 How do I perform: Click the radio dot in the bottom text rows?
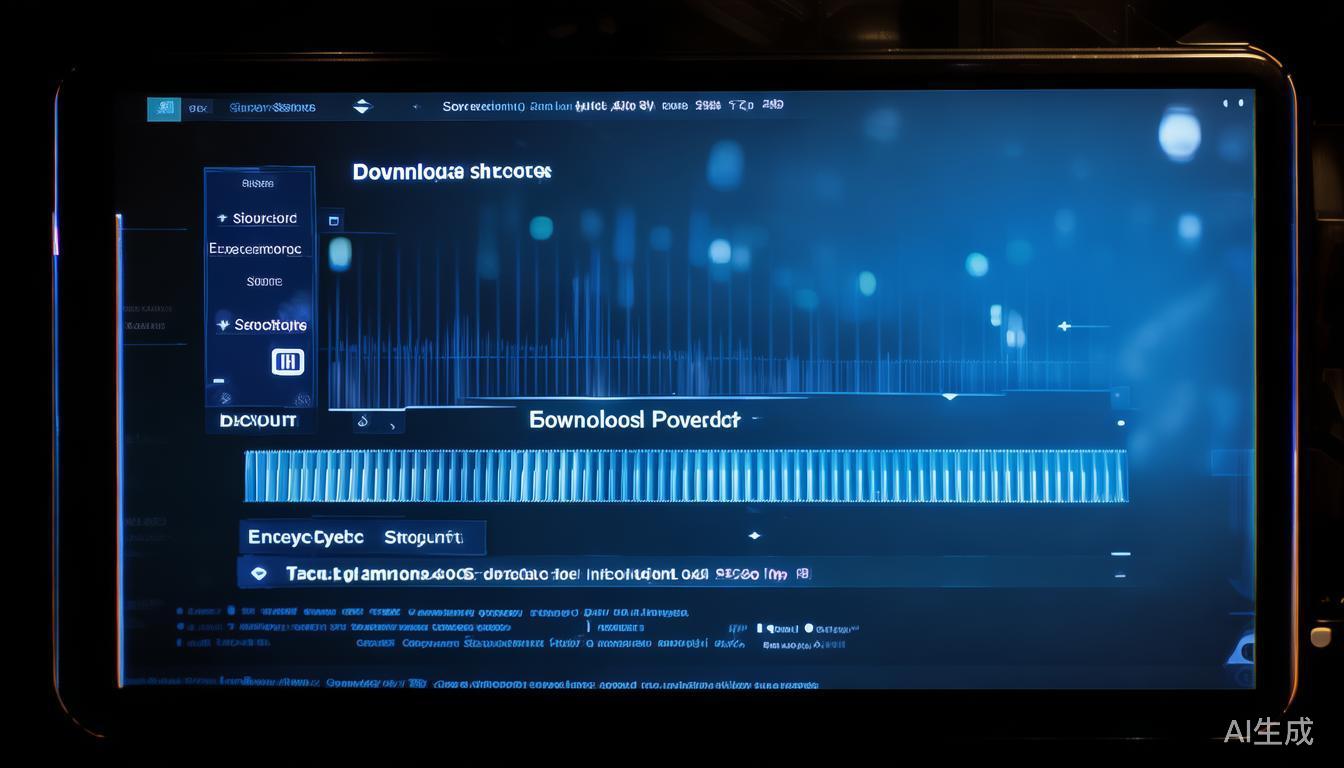810,628
